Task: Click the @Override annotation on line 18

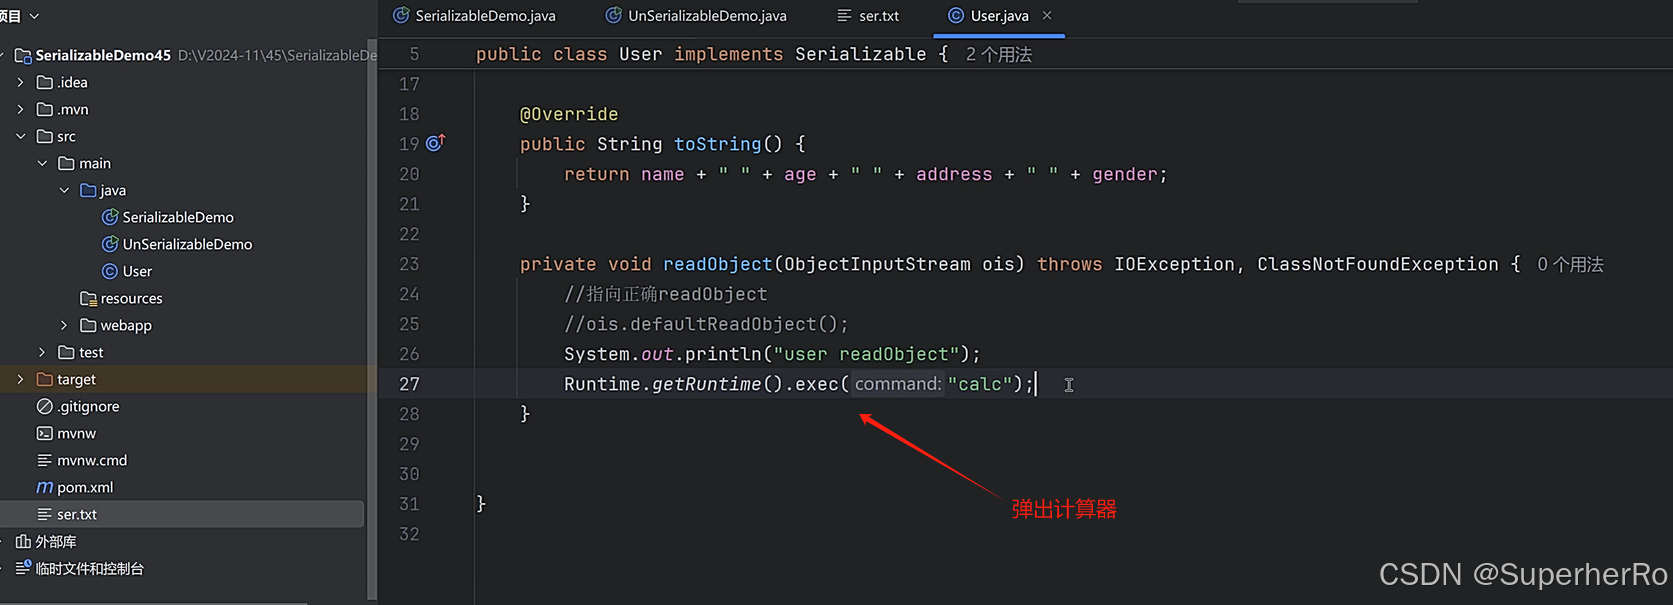Action: 569,114
